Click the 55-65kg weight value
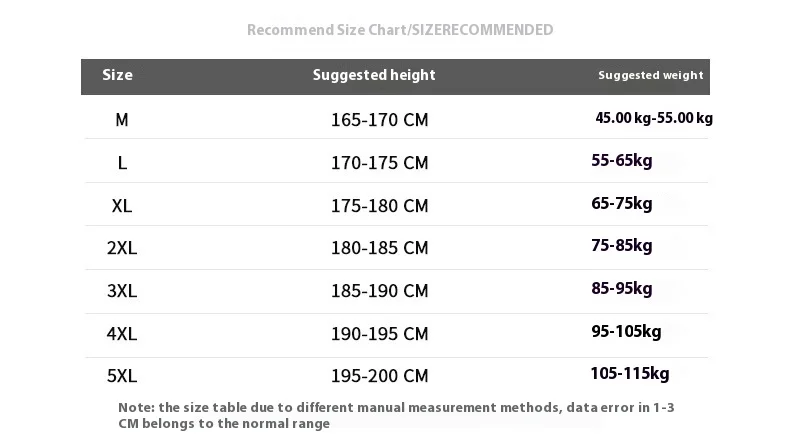The height and width of the screenshot is (448, 790). coord(622,160)
